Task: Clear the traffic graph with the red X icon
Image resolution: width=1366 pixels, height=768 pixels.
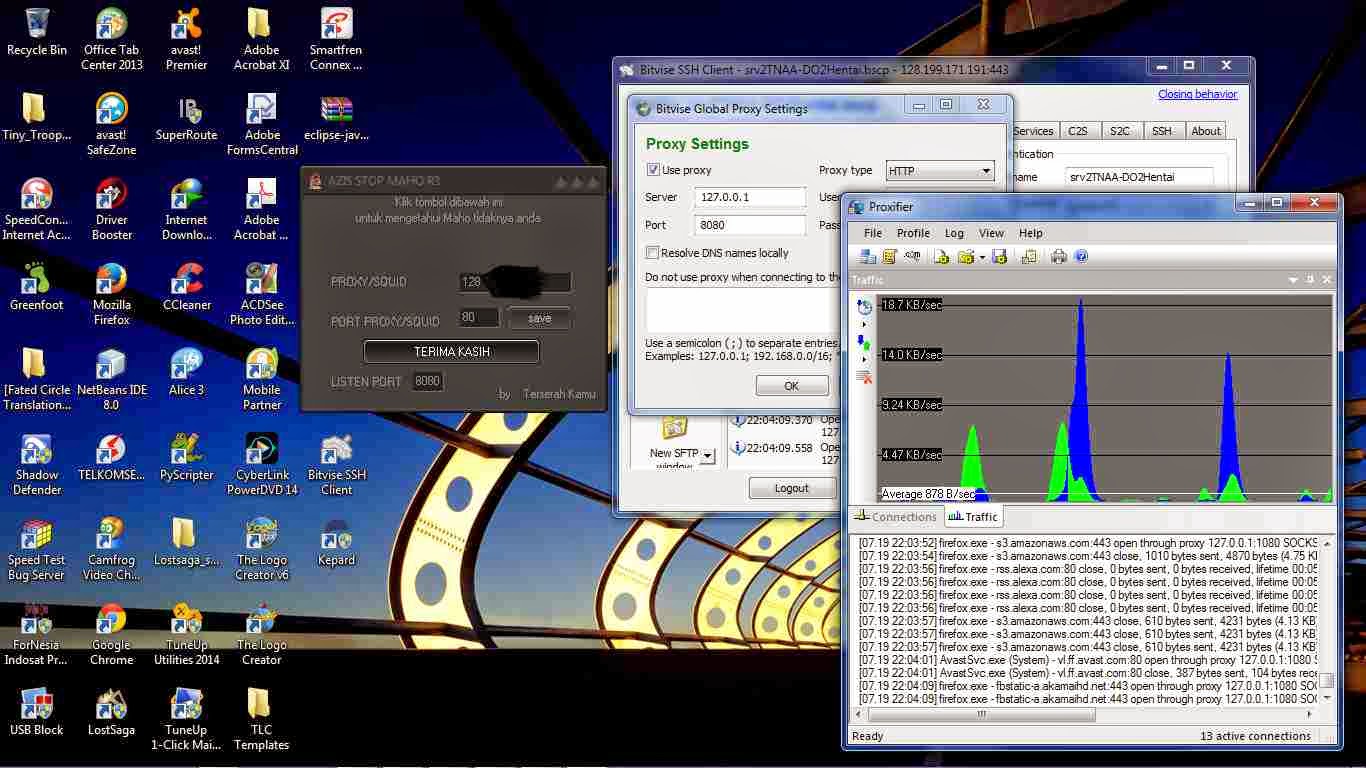Action: coord(864,377)
